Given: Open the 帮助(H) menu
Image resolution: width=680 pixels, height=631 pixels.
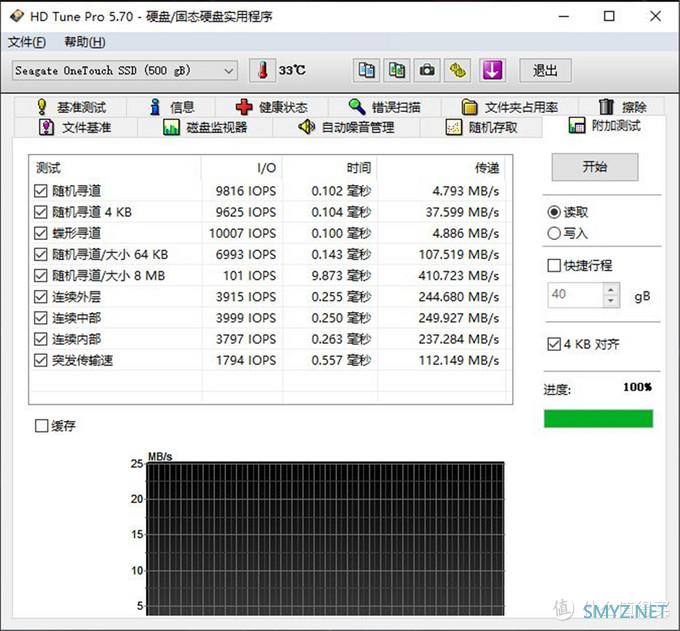Looking at the screenshot, I should [85, 42].
